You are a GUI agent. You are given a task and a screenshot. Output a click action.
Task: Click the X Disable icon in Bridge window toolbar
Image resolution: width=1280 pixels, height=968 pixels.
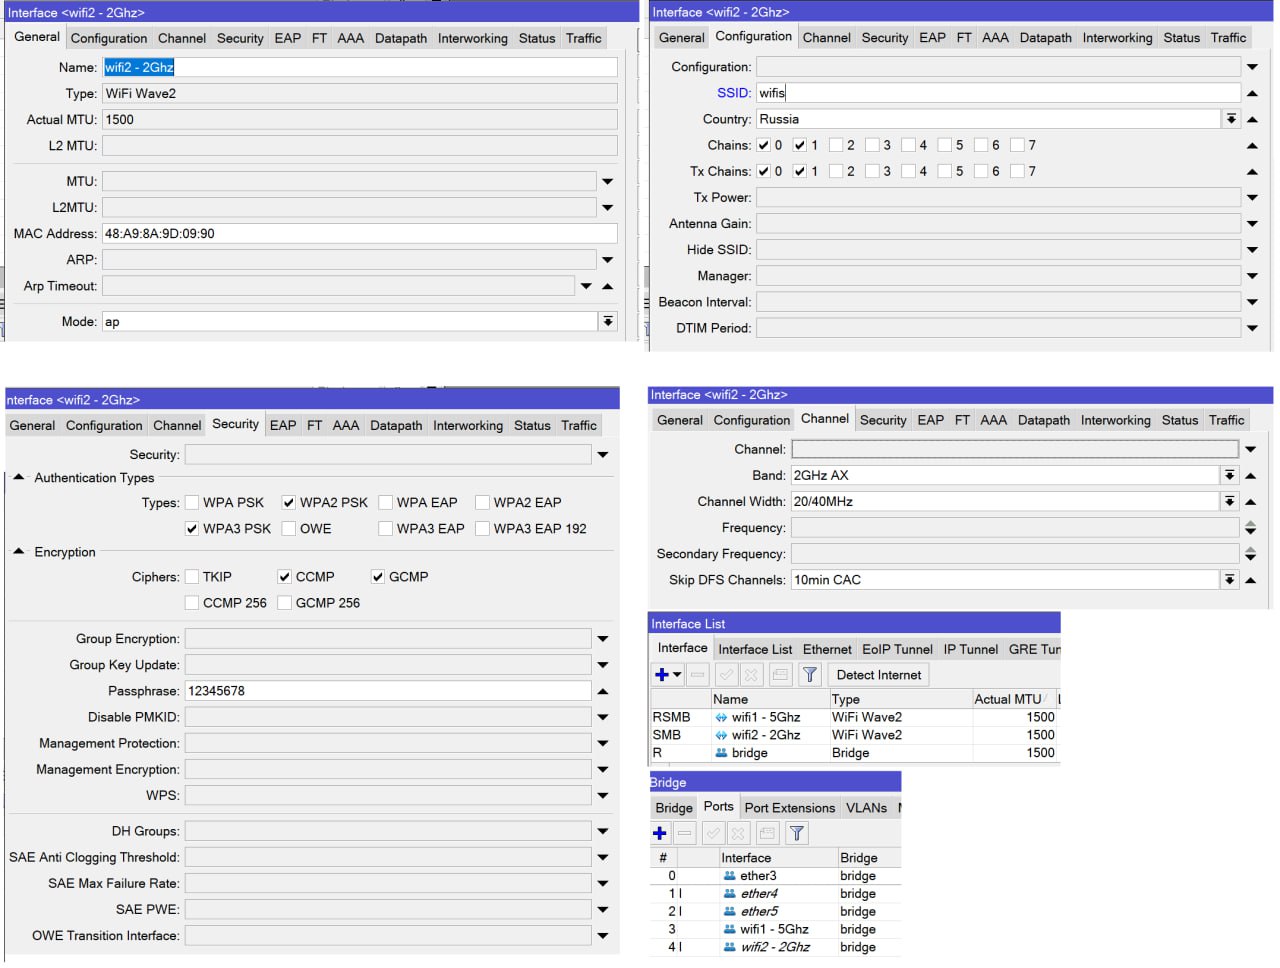pyautogui.click(x=738, y=833)
